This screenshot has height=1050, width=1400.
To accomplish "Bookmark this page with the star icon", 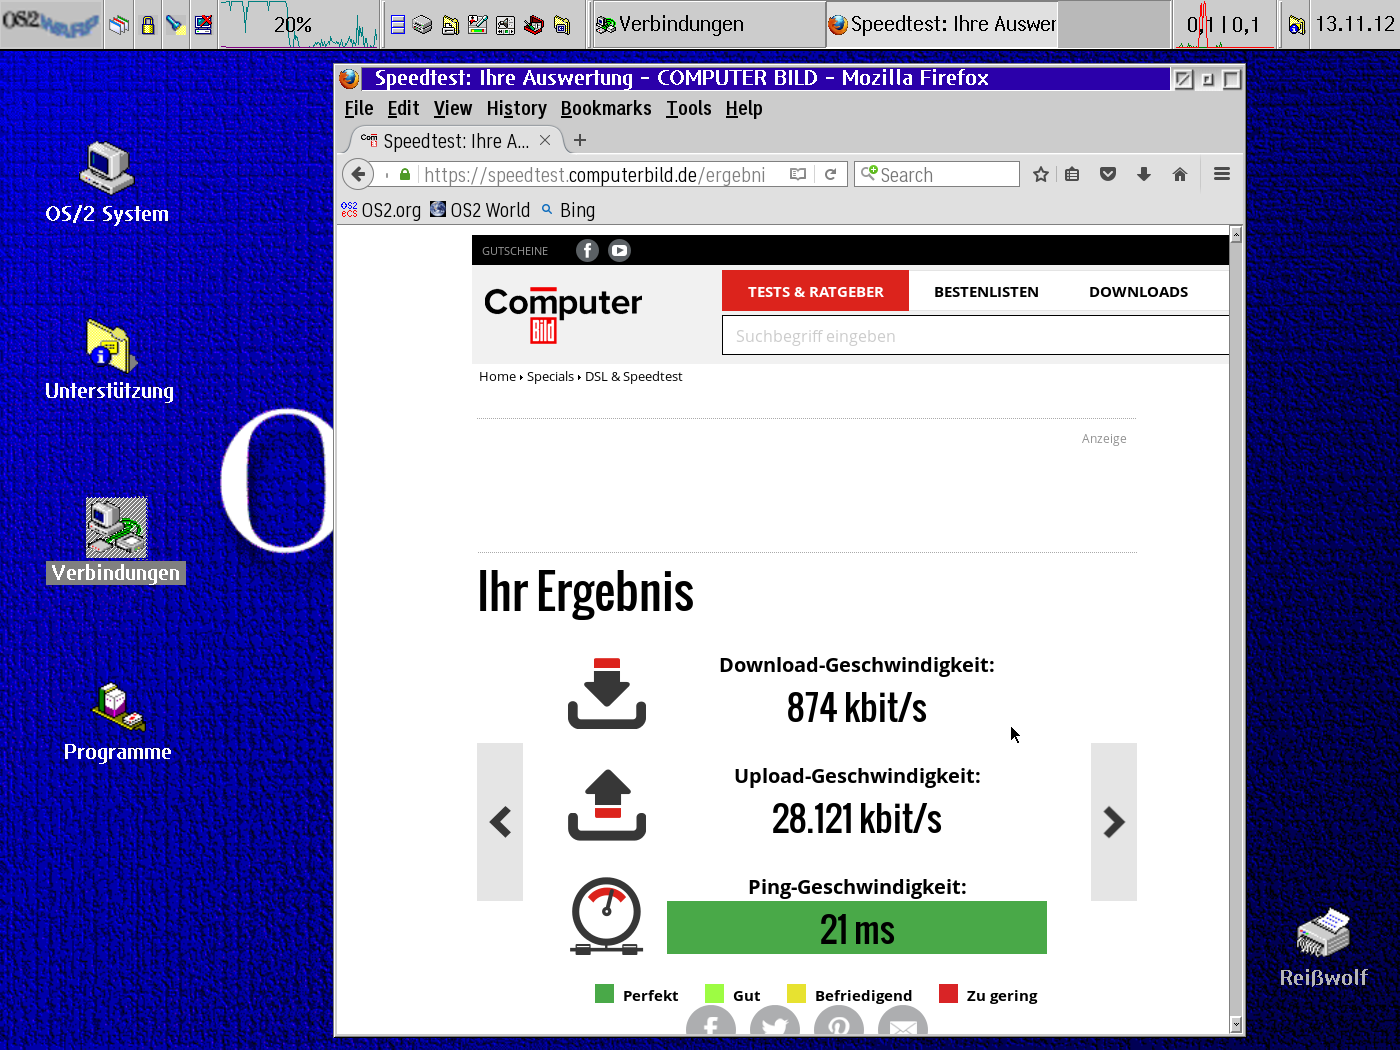I will (x=1040, y=174).
